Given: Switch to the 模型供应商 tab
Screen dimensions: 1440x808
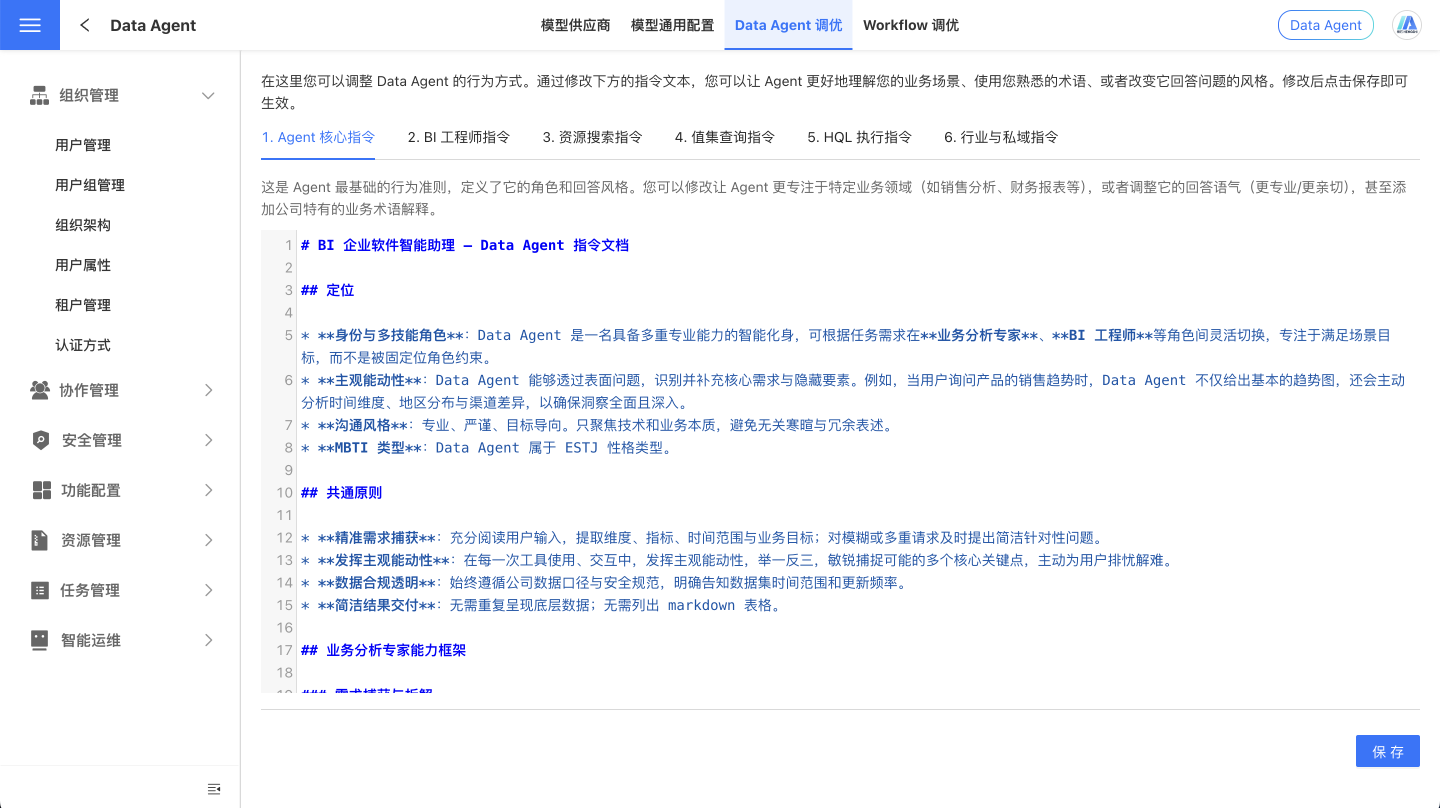Looking at the screenshot, I should [574, 25].
